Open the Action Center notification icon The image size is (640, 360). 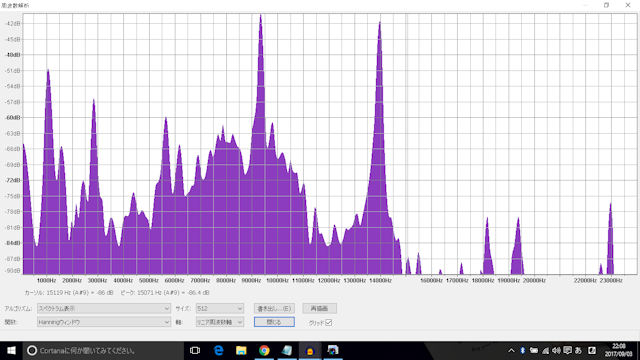(x=567, y=351)
